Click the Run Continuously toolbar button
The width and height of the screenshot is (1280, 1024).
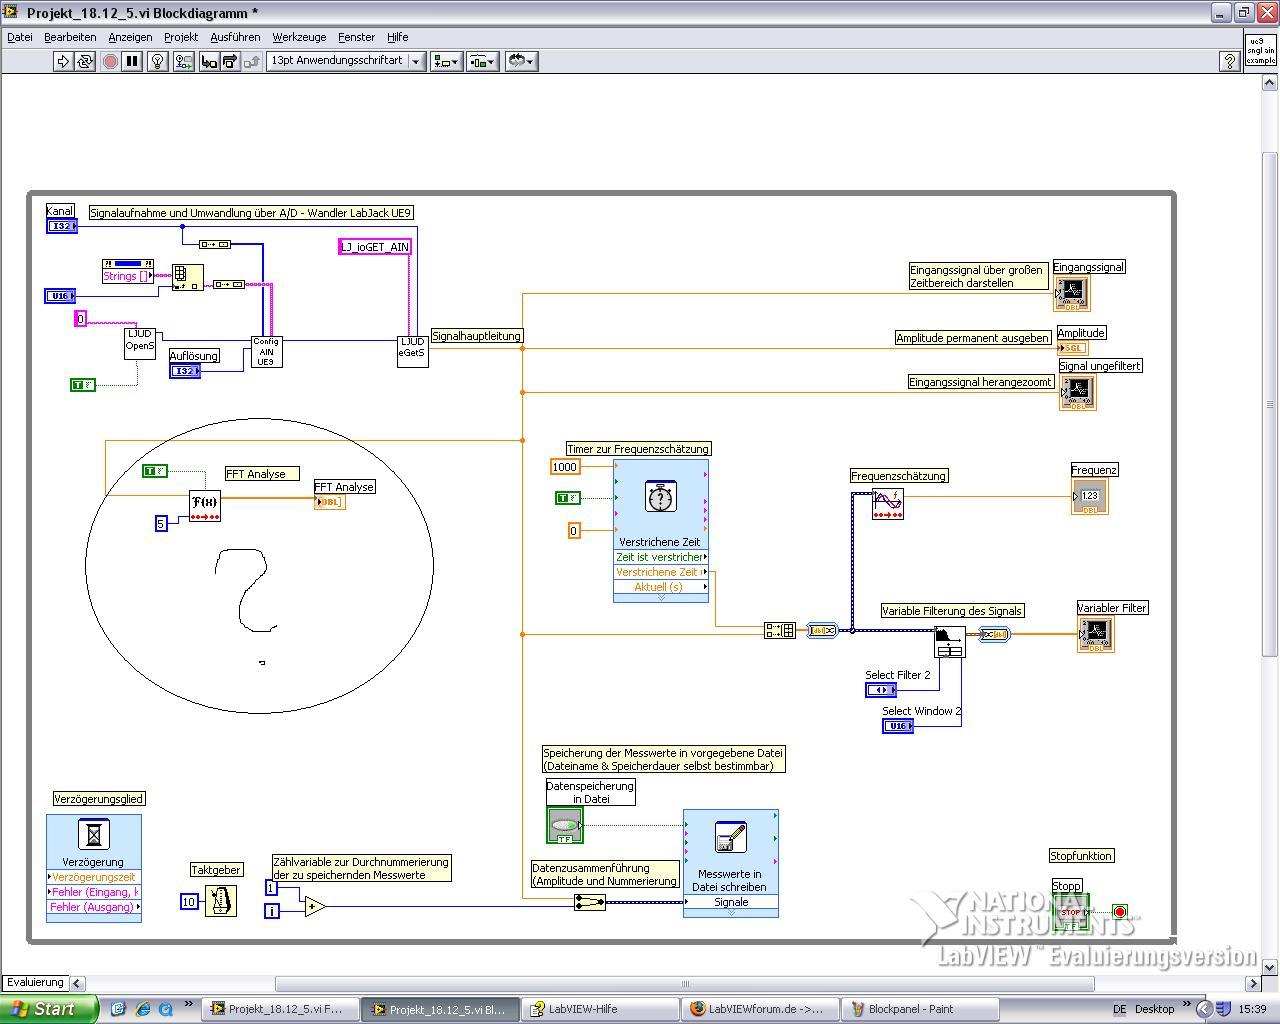click(x=85, y=61)
